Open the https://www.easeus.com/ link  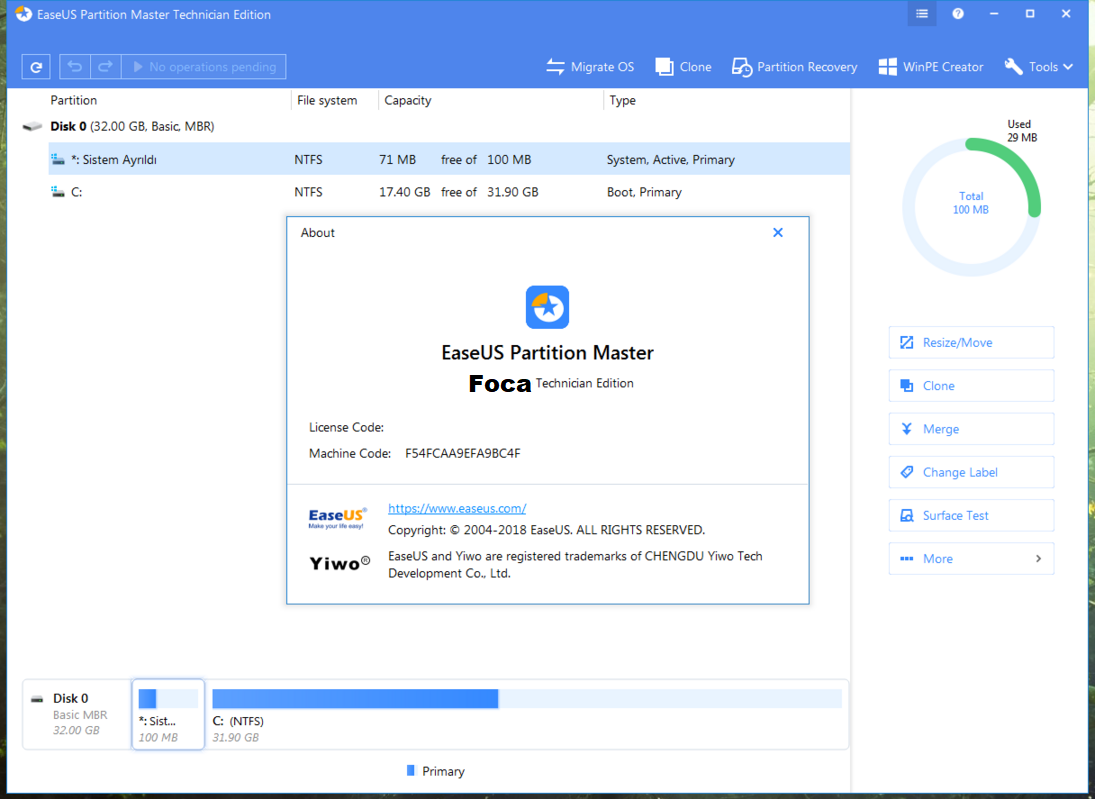coord(457,508)
